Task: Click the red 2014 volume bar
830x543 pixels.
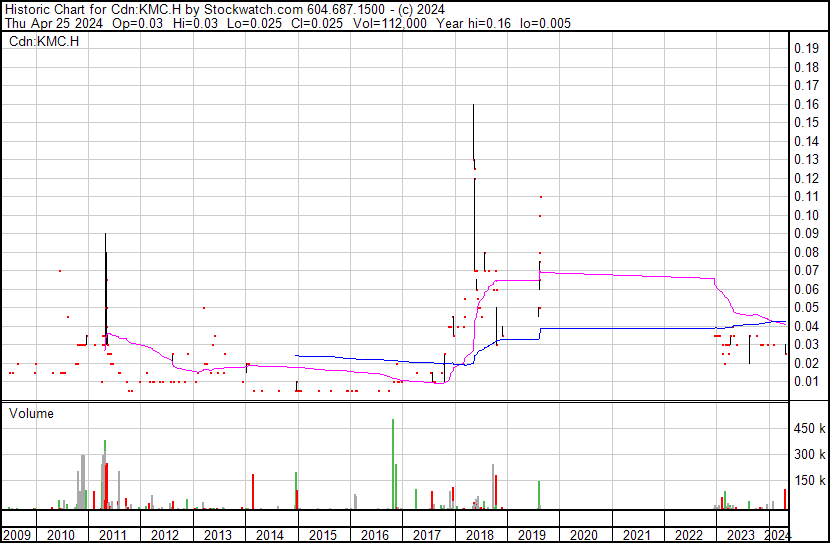Action: pos(253,492)
